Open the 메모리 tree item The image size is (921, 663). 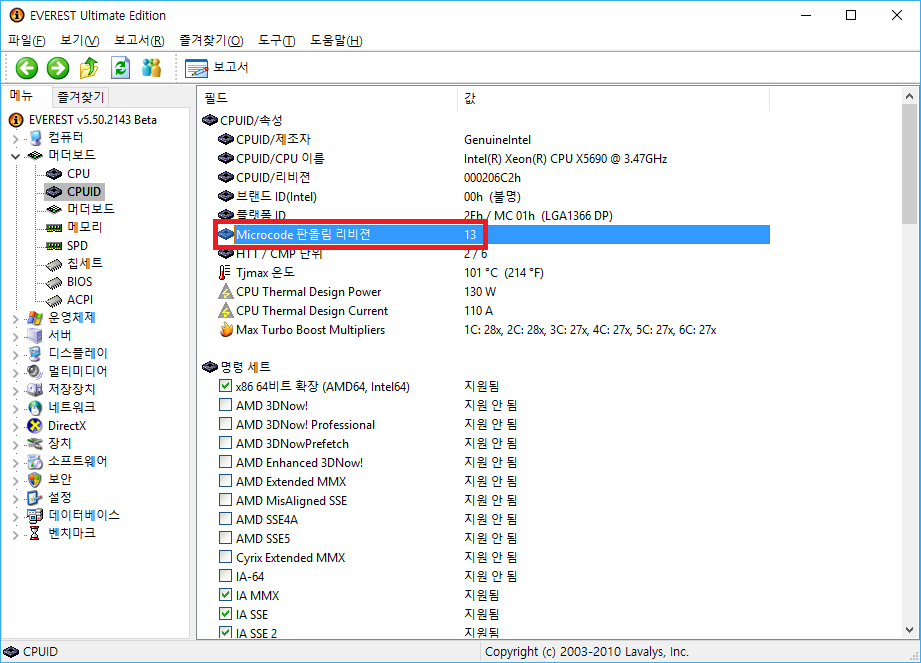tap(74, 227)
